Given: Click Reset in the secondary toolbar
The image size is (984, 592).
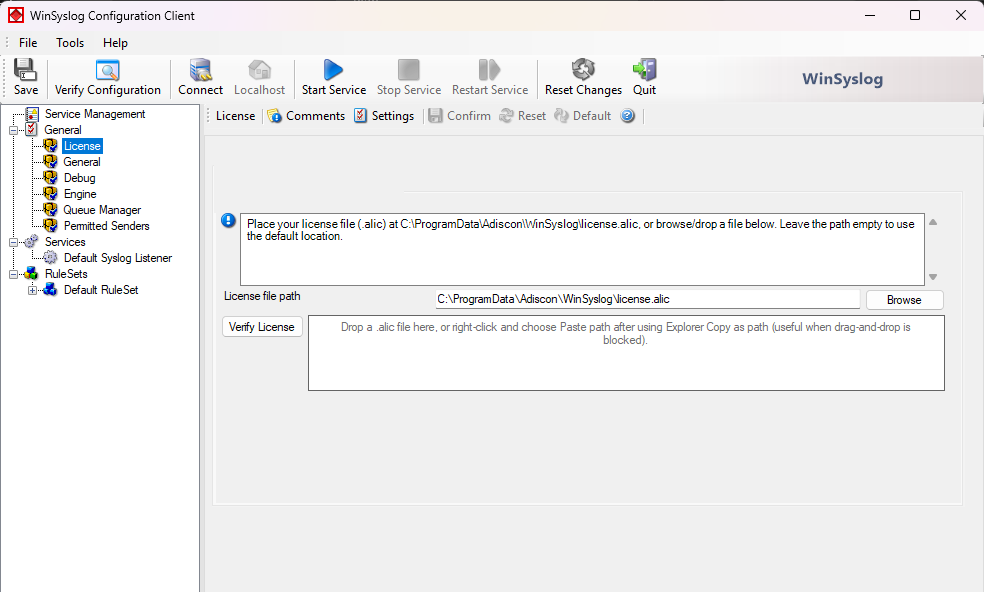Looking at the screenshot, I should pos(523,116).
